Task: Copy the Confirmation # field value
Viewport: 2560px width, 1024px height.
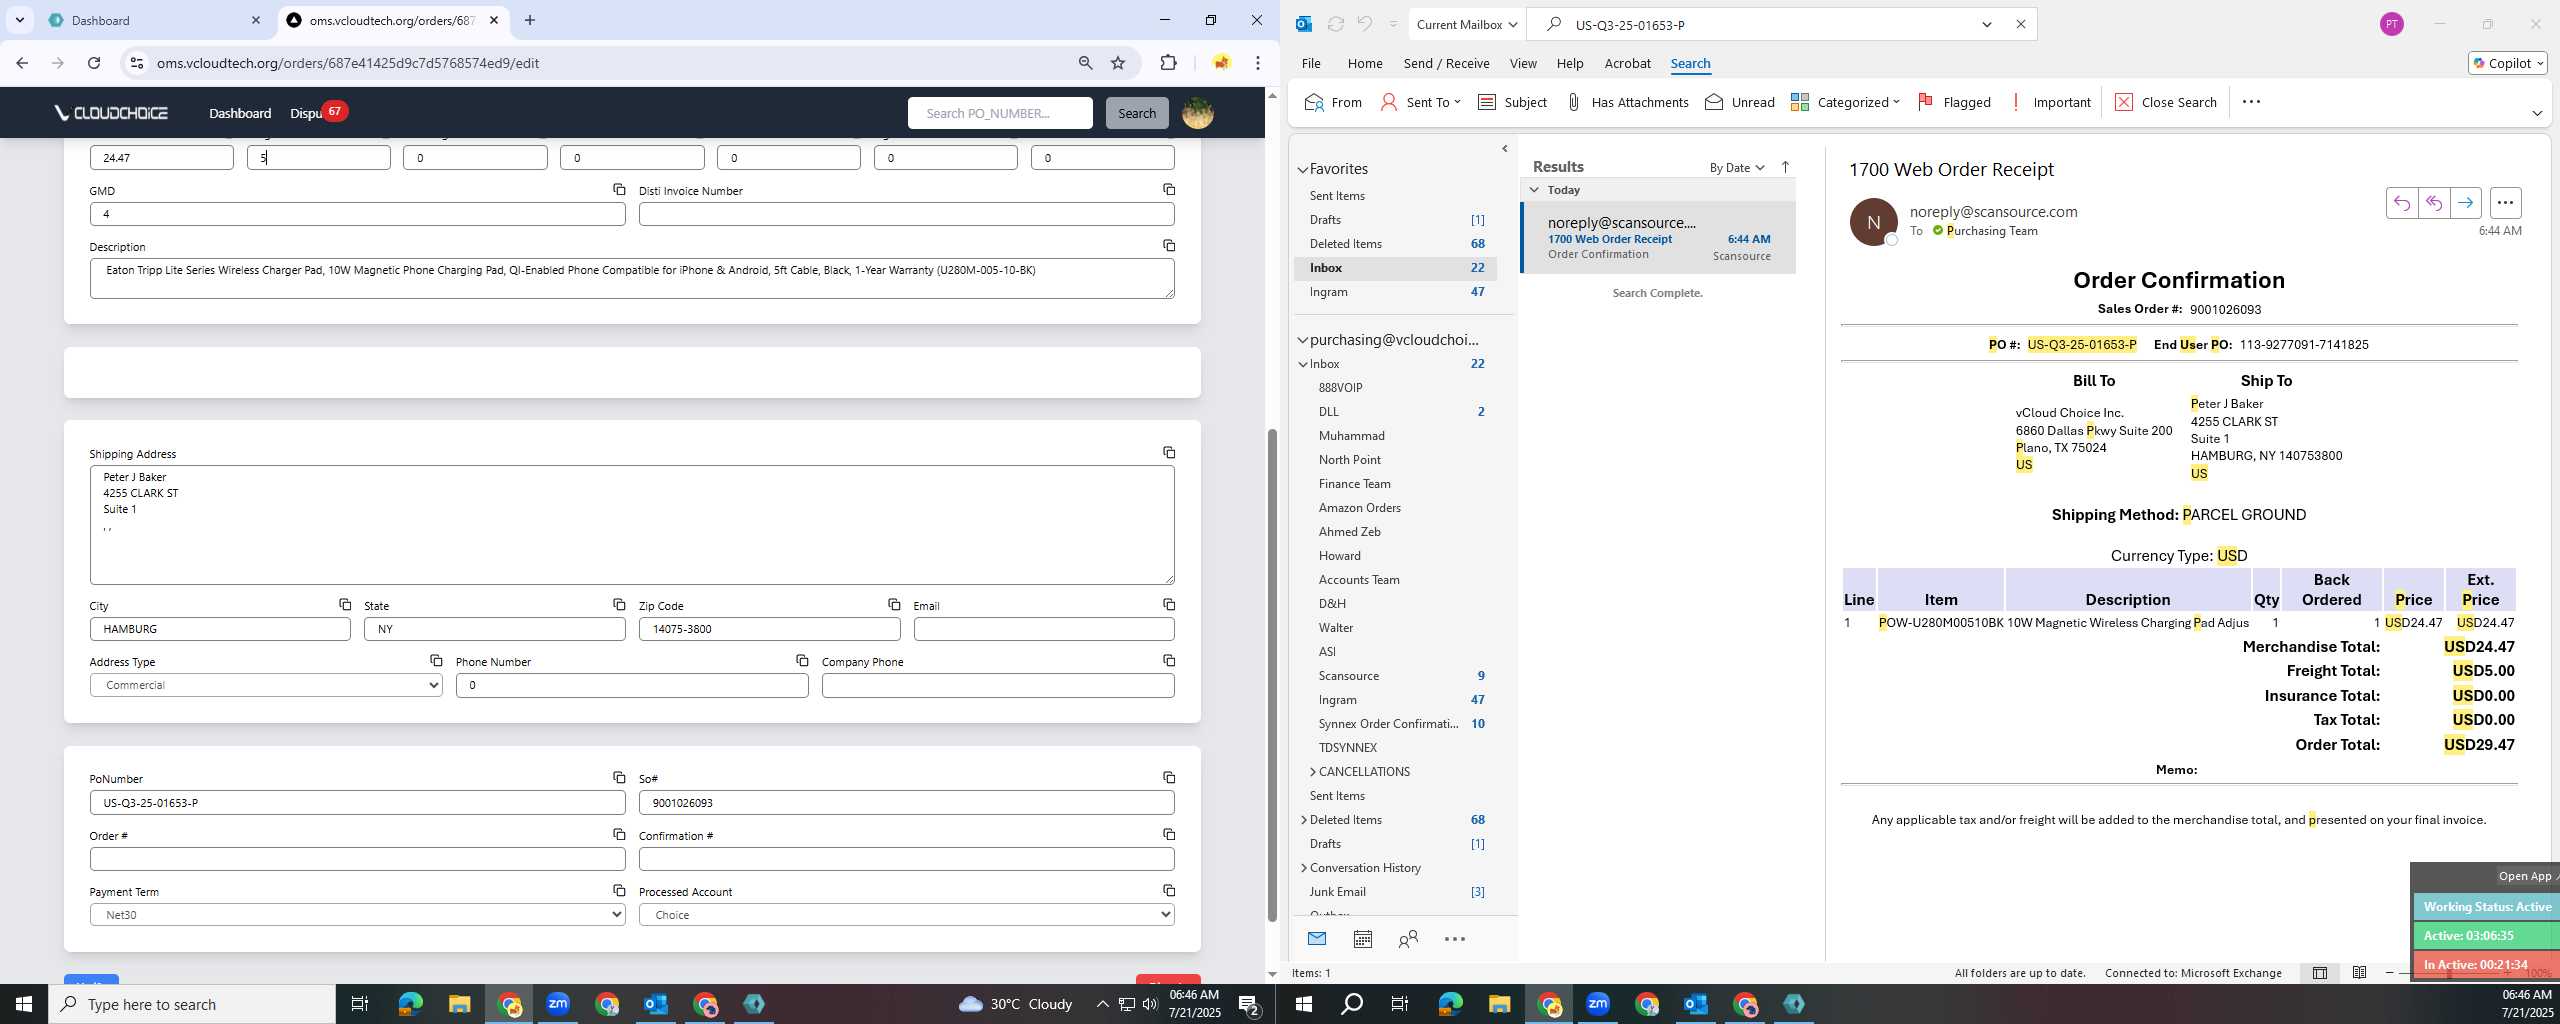Action: point(1168,834)
